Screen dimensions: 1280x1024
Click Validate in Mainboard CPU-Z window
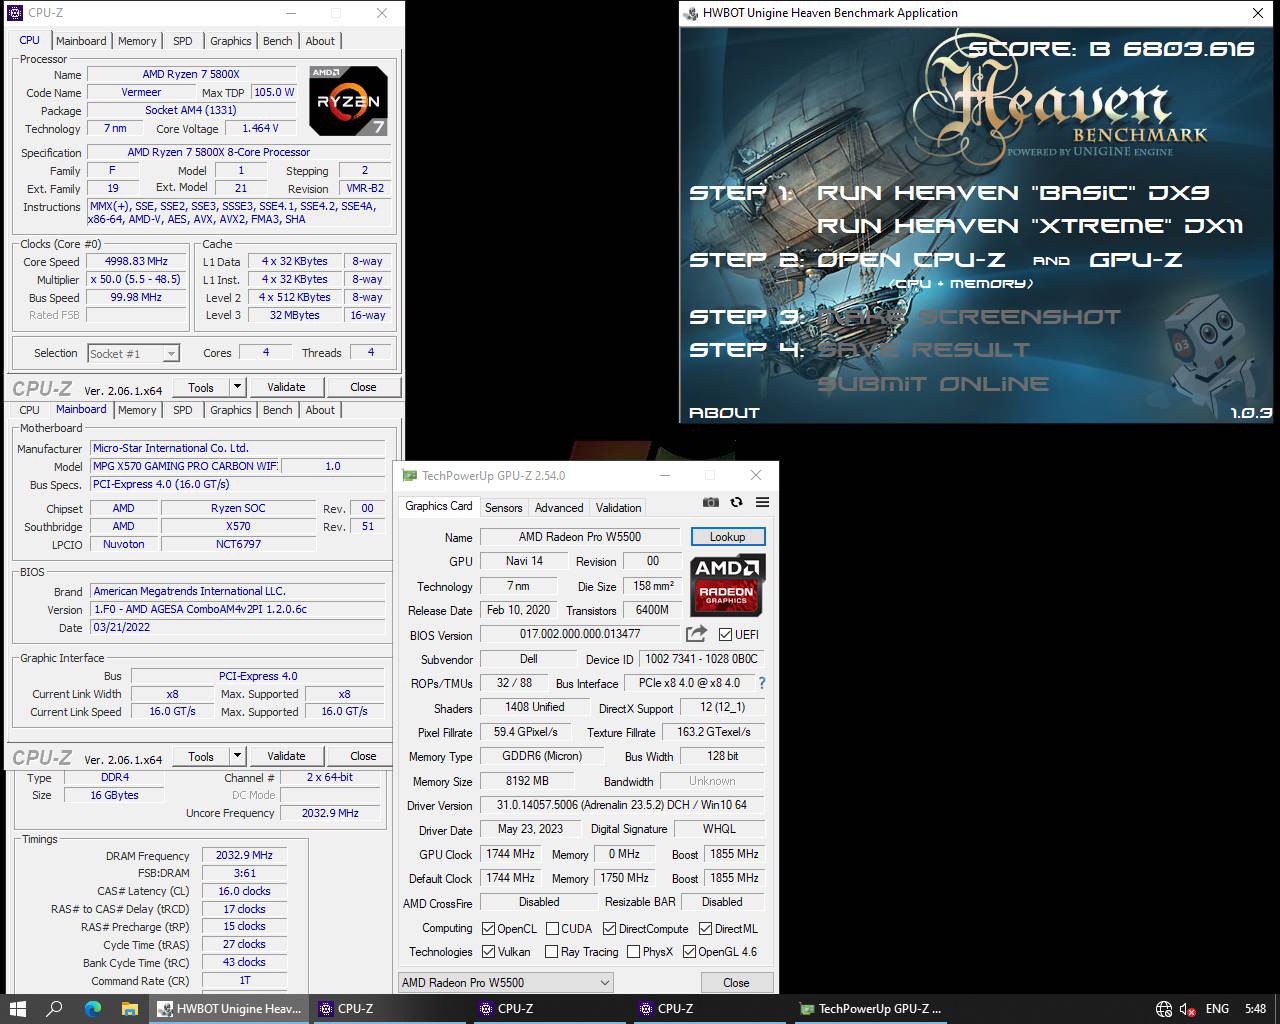pos(286,756)
